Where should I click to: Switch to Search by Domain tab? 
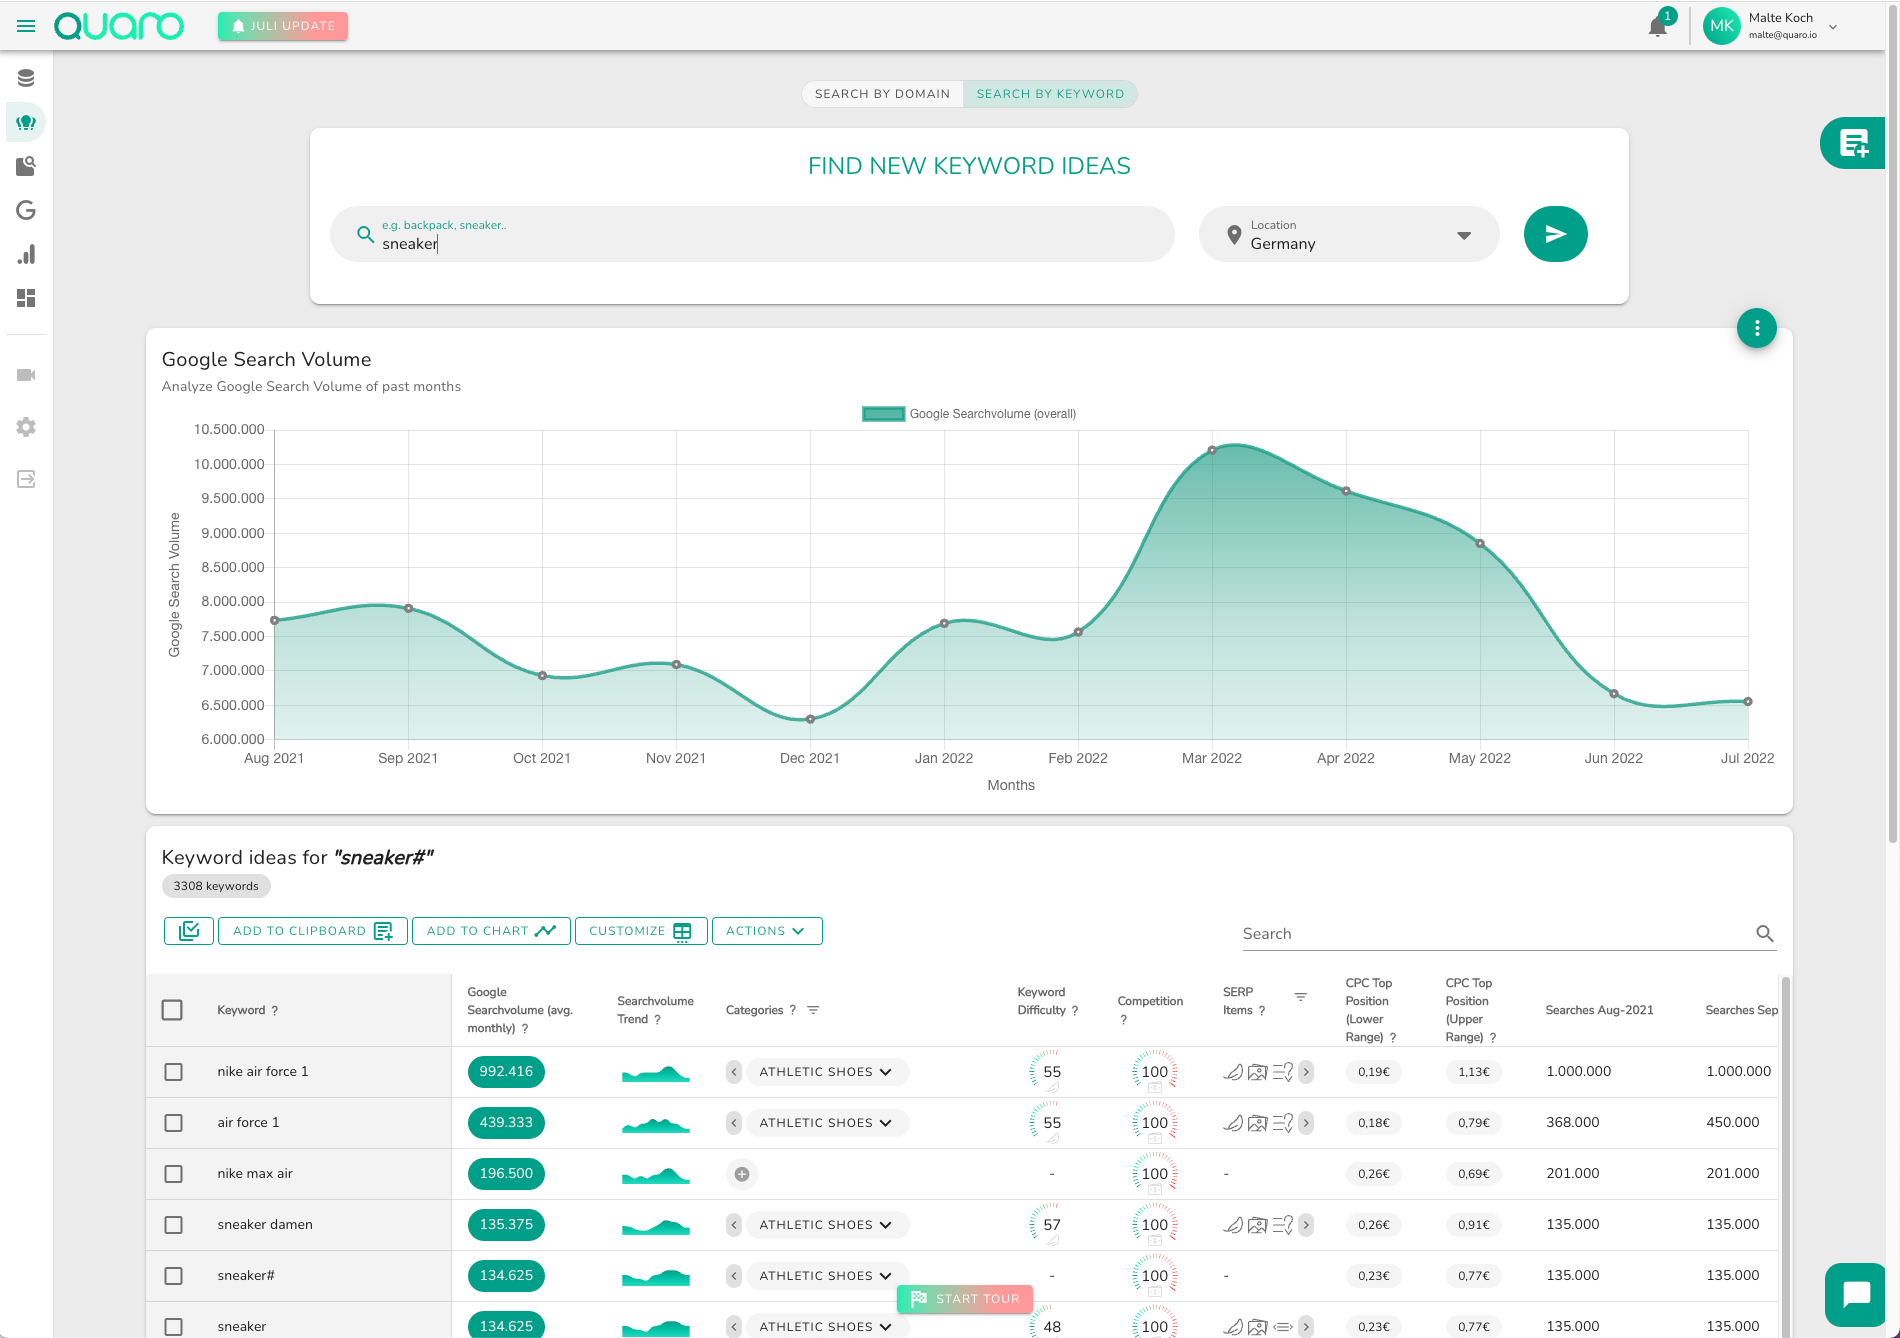coord(882,94)
